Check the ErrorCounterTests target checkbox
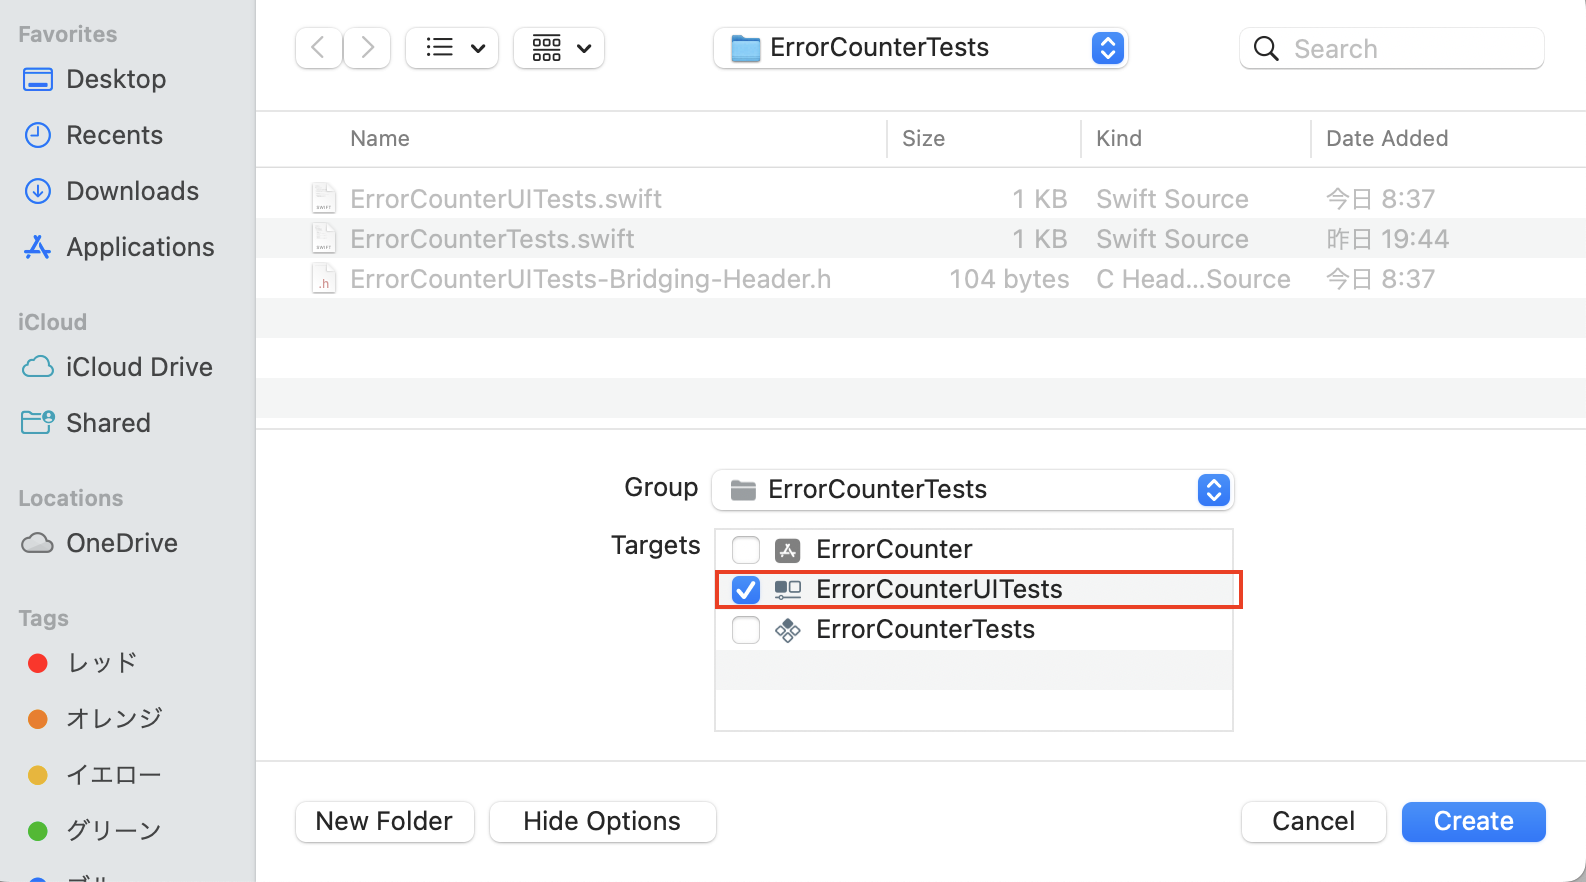The width and height of the screenshot is (1586, 882). 745,629
